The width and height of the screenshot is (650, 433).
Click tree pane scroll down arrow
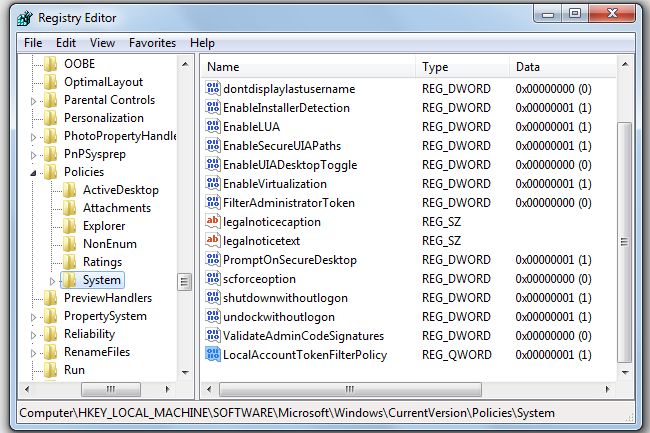[x=185, y=372]
